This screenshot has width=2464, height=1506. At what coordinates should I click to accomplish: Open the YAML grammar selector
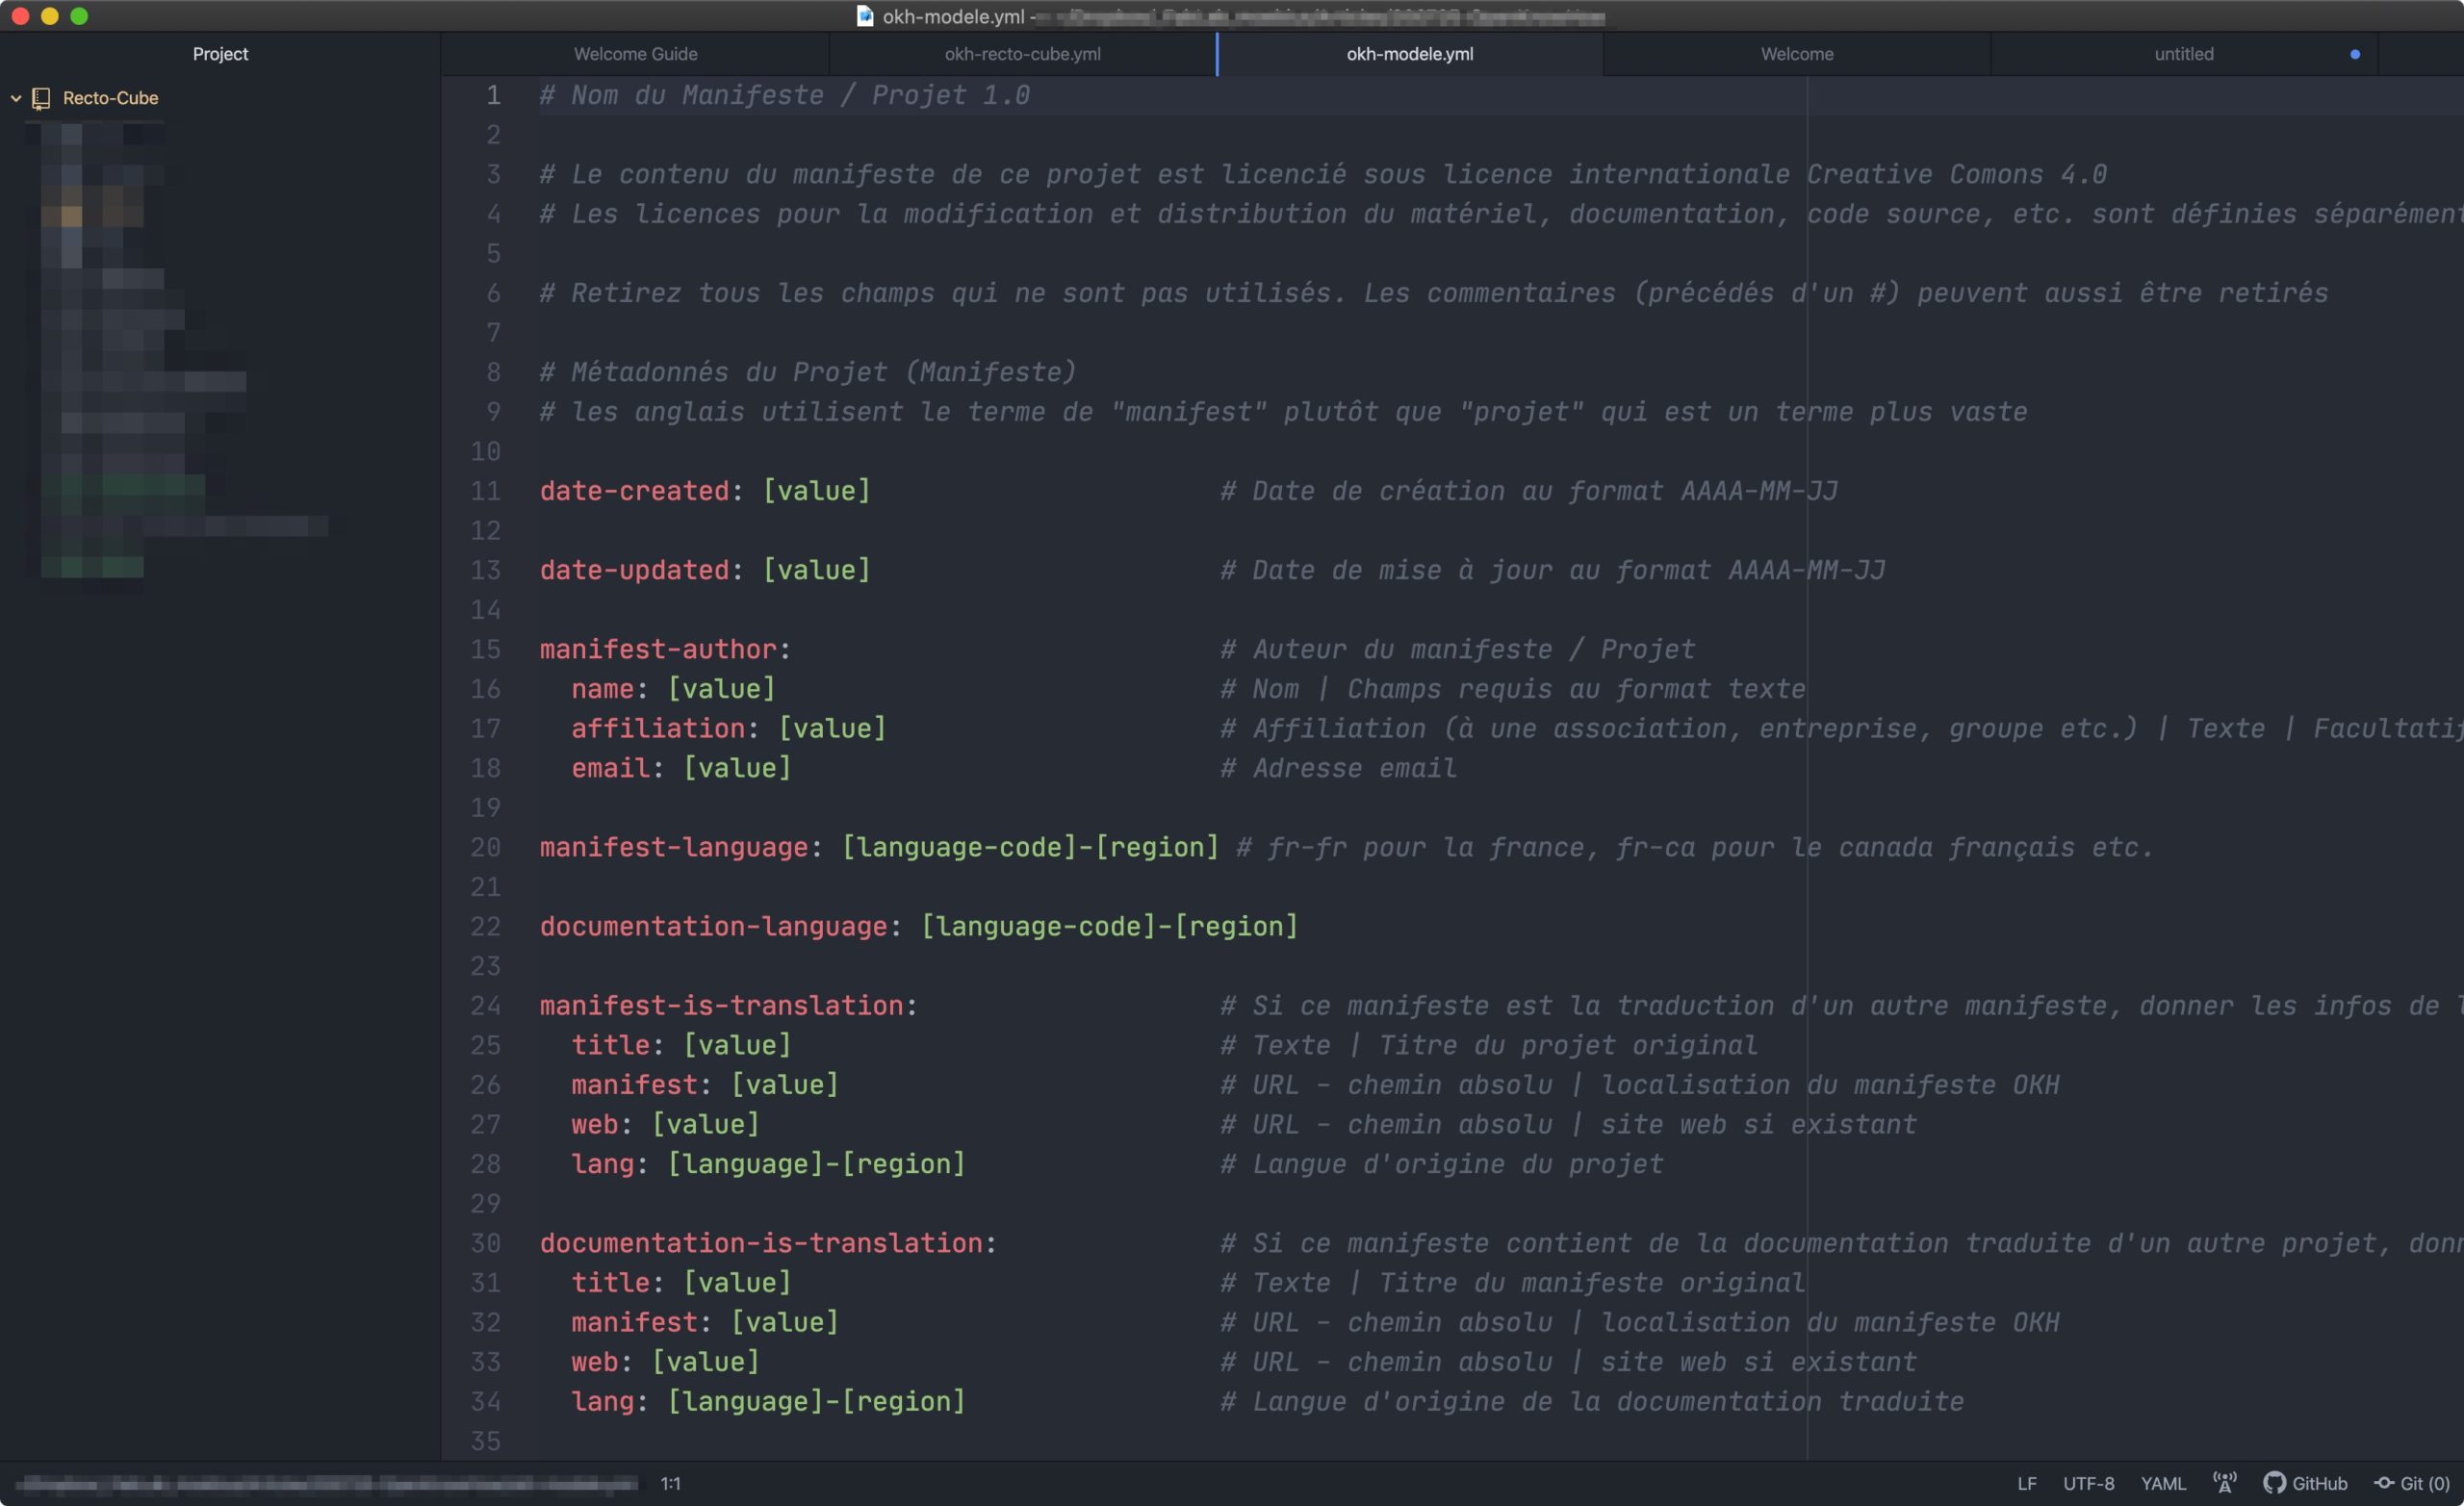pyautogui.click(x=2163, y=1483)
